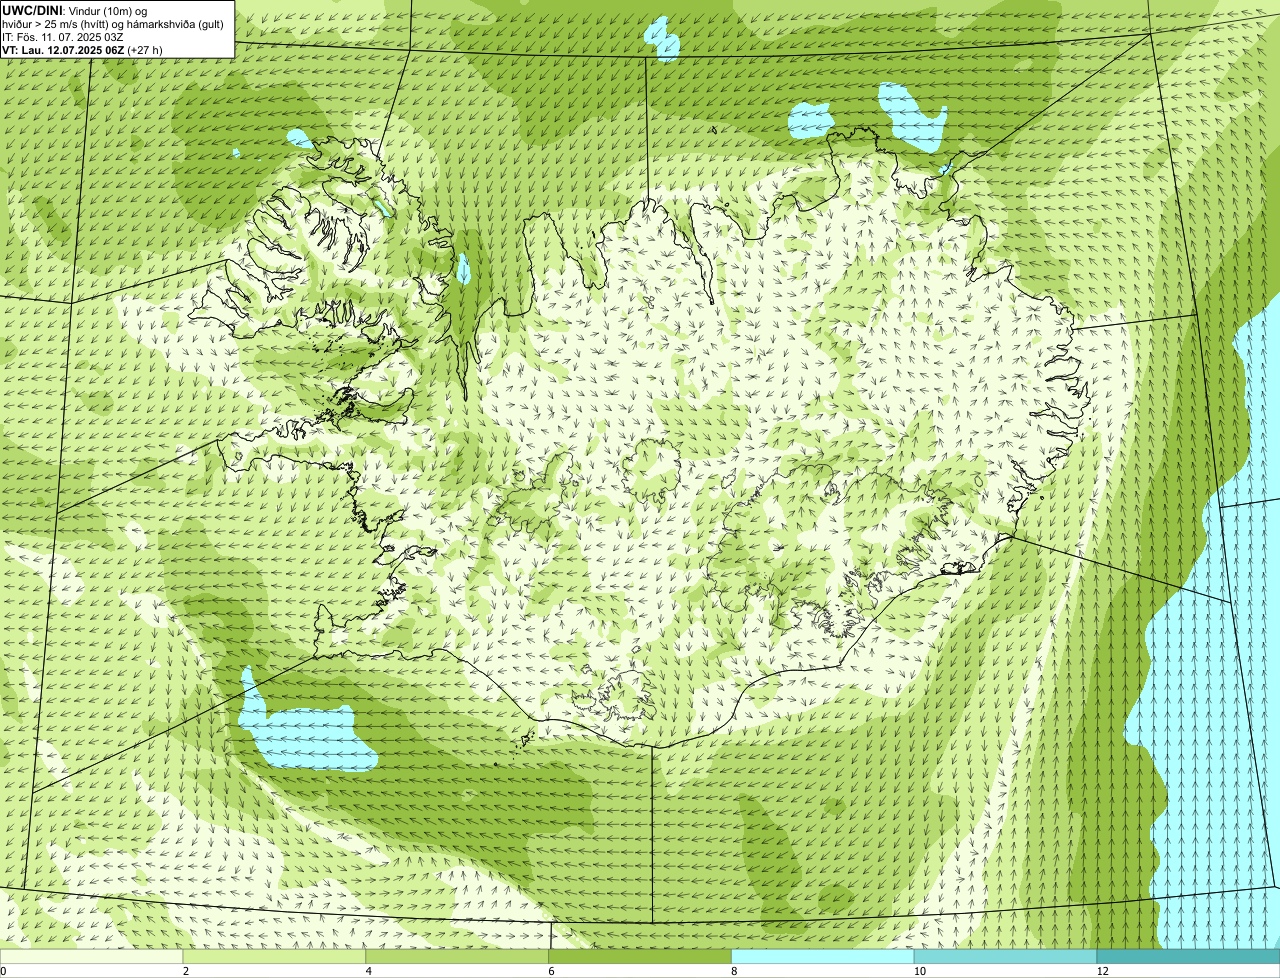Click the dark teal above-12 legend segment
1280x978 pixels.
tap(1188, 956)
